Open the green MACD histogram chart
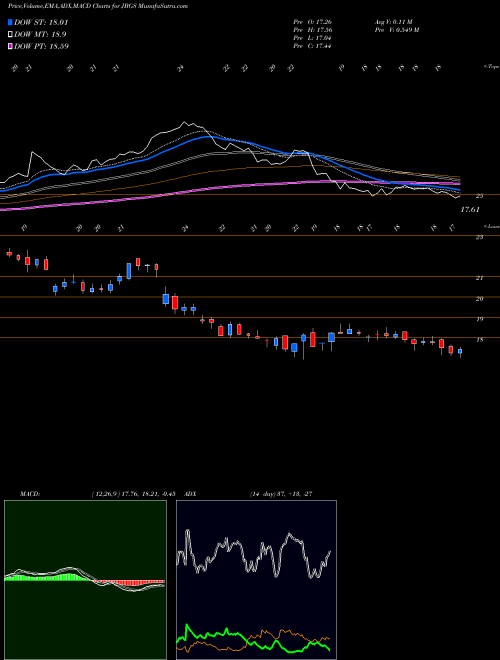Screen dimensions: 500x660 85,580
